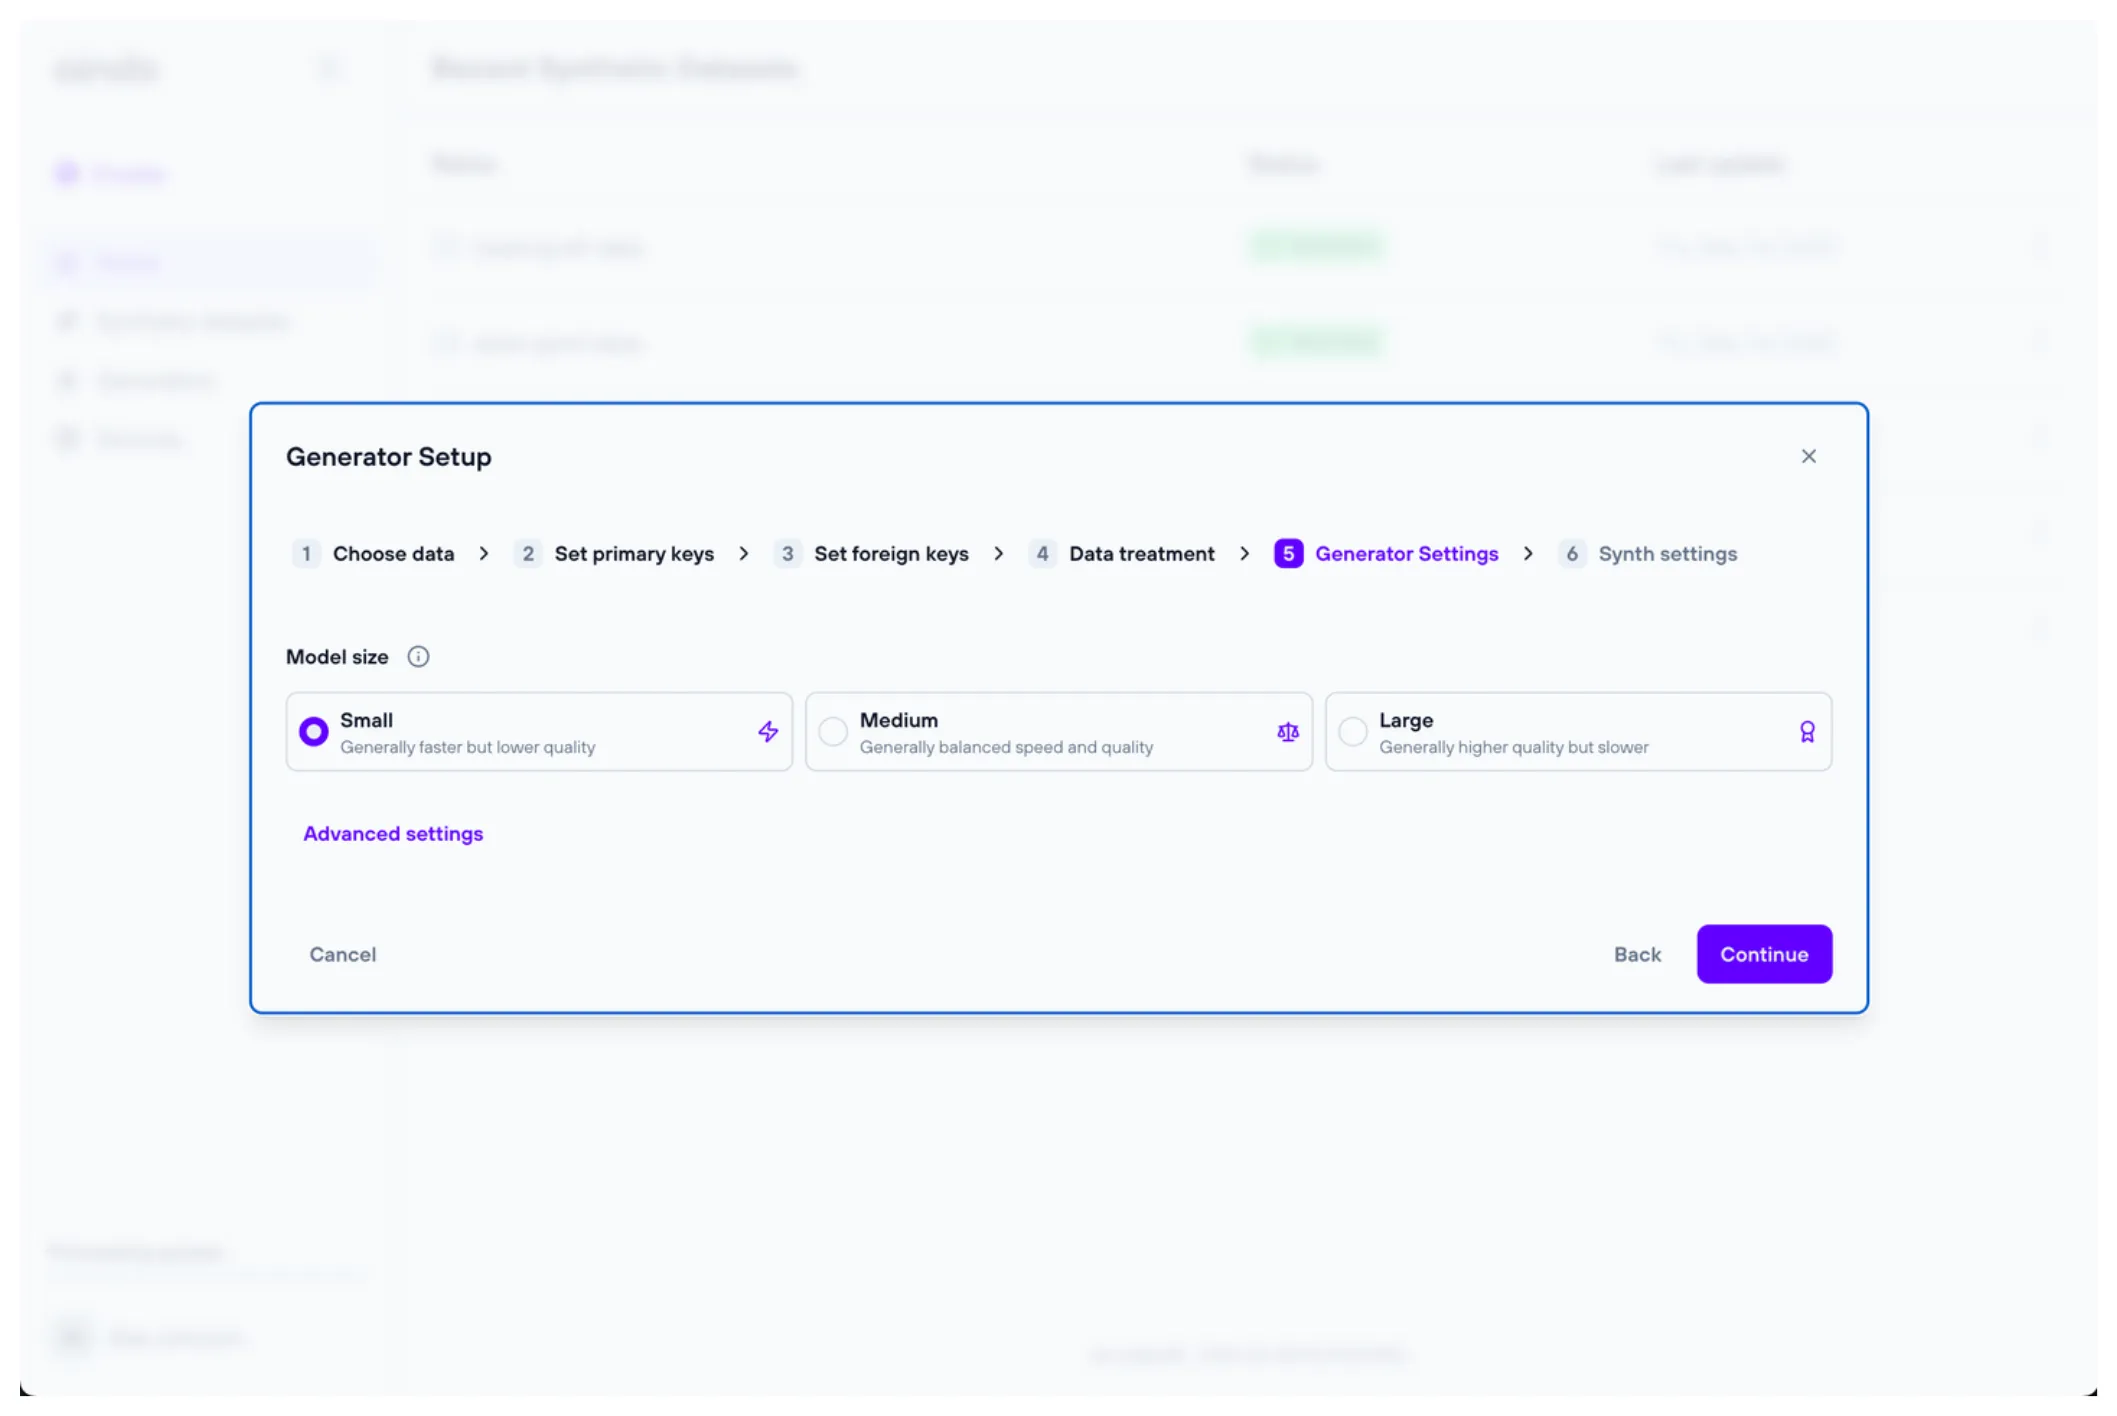Select the Small model size radio
2117x1416 pixels.
314,732
